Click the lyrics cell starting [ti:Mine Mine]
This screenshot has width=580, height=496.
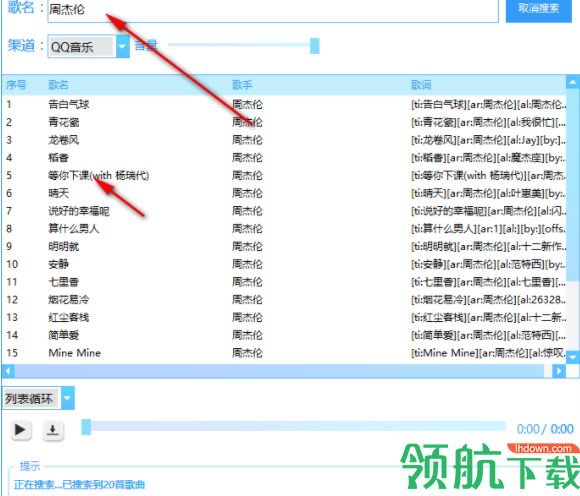tap(488, 353)
